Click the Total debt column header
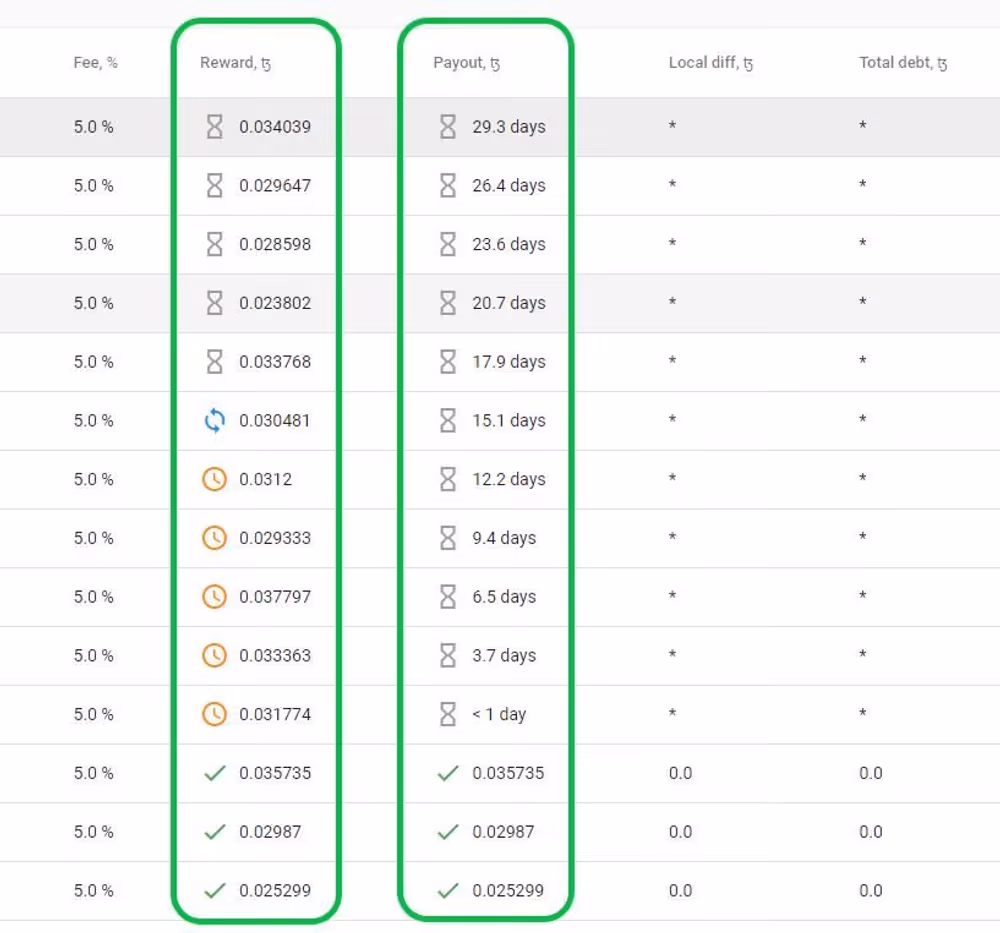Screen dimensions: 1000x933 902,63
